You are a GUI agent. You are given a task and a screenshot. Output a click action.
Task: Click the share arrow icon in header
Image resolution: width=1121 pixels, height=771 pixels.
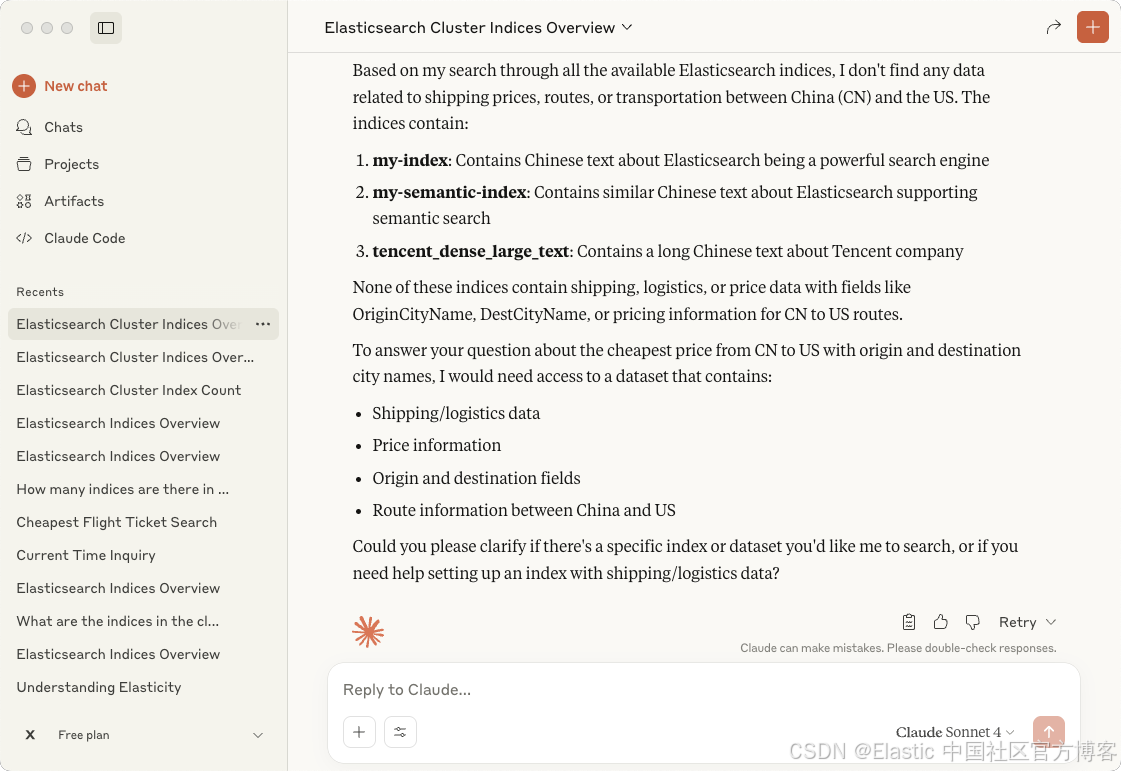coord(1053,28)
